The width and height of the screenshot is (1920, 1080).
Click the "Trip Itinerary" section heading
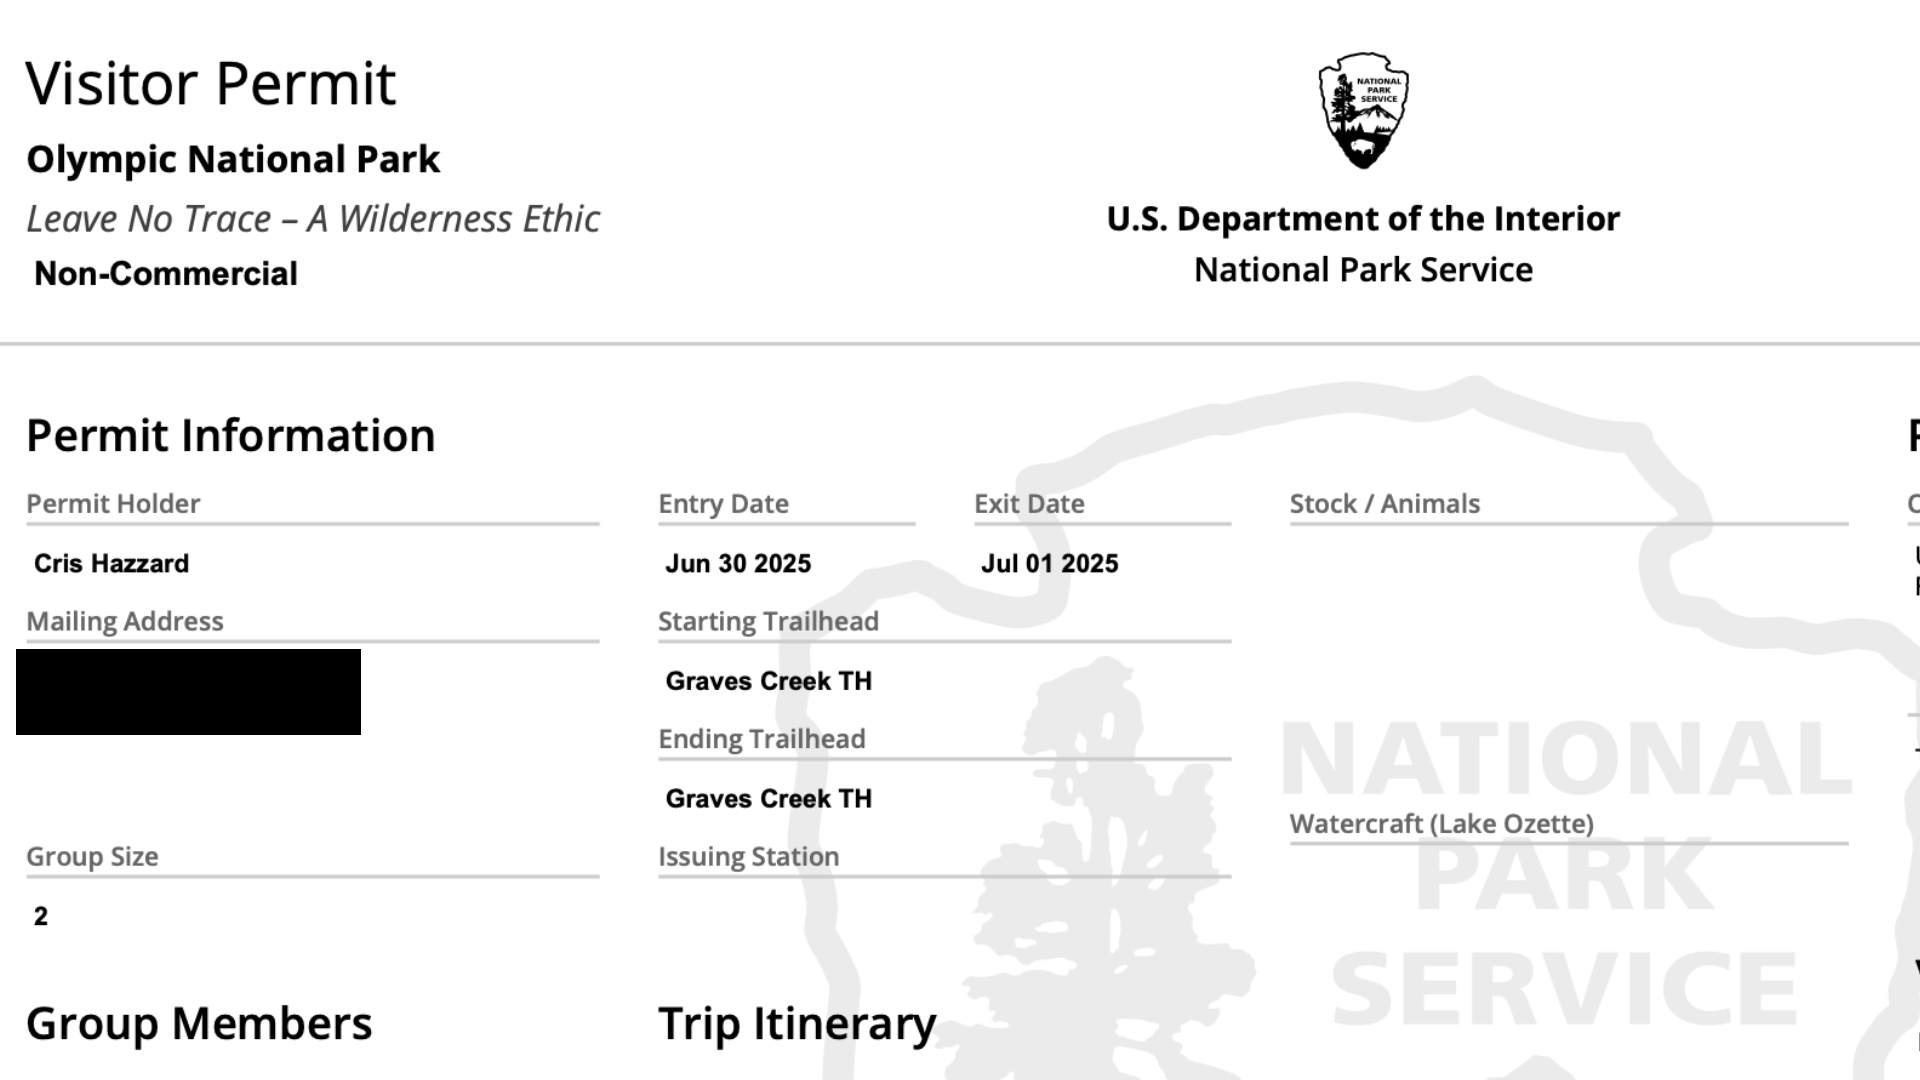(797, 1024)
